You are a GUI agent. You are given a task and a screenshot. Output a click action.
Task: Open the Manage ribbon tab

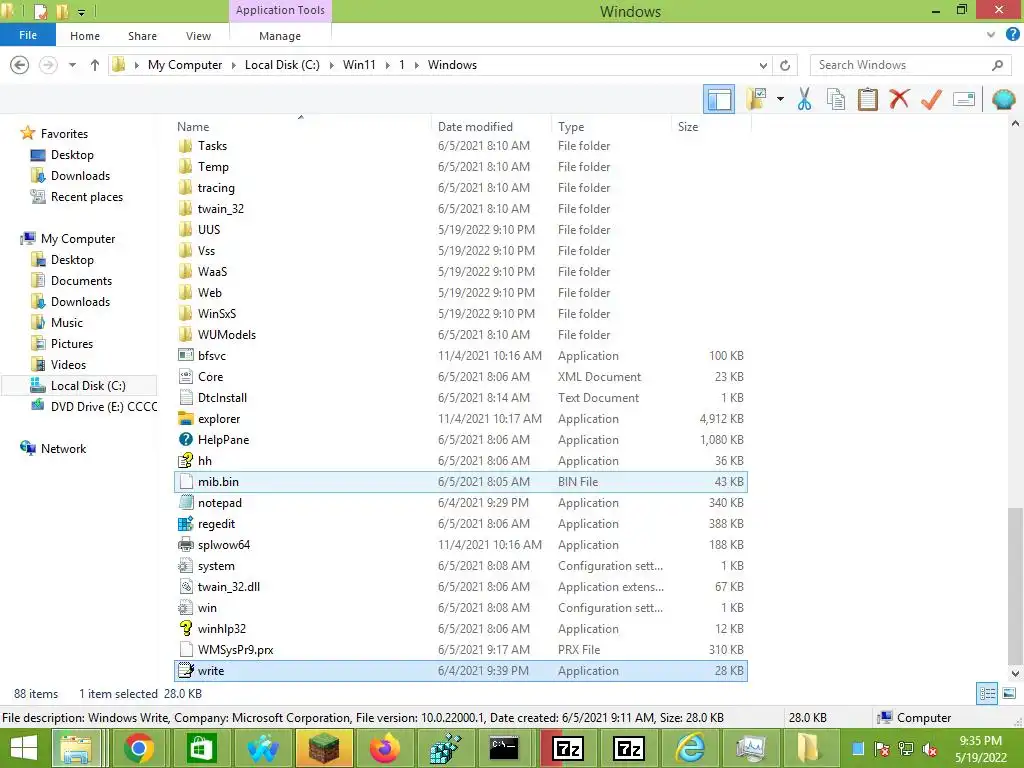point(280,36)
